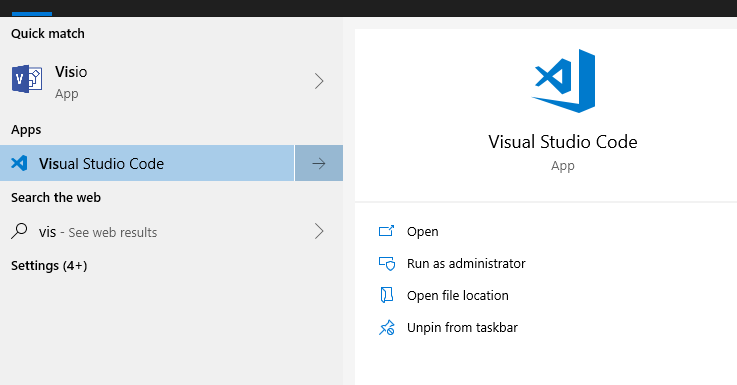The image size is (737, 385).
Task: Click the large Visual Studio Code logo
Action: coord(564,81)
